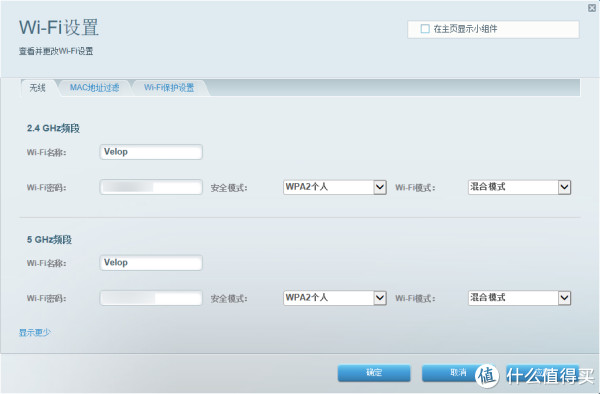Open the Wi-Fi保护设置 tab
The height and width of the screenshot is (394, 600).
point(169,88)
